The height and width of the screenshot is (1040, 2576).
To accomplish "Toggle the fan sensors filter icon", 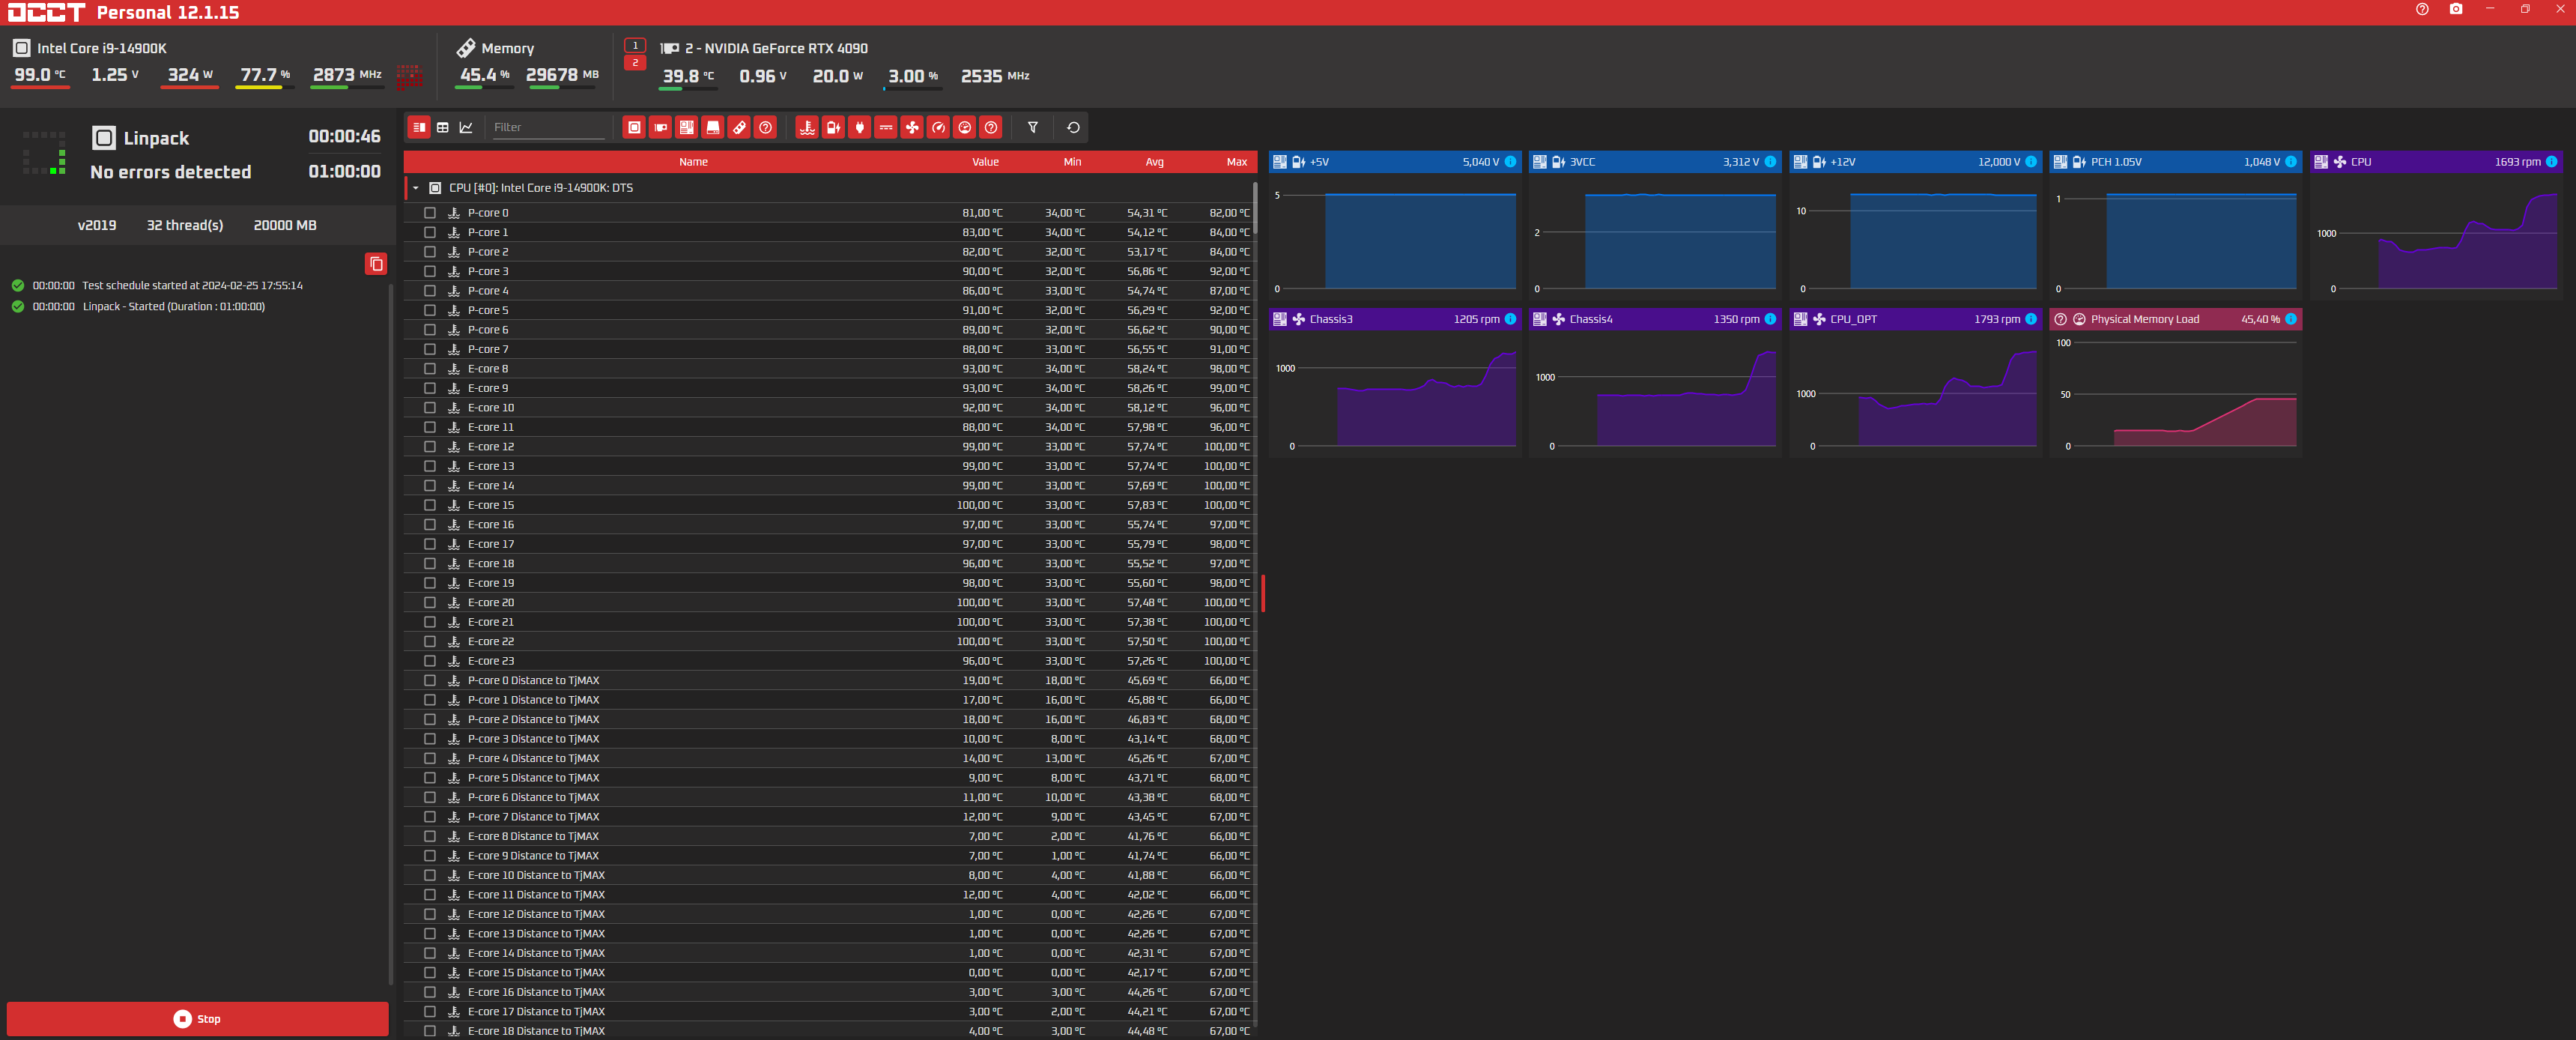I will coord(912,127).
